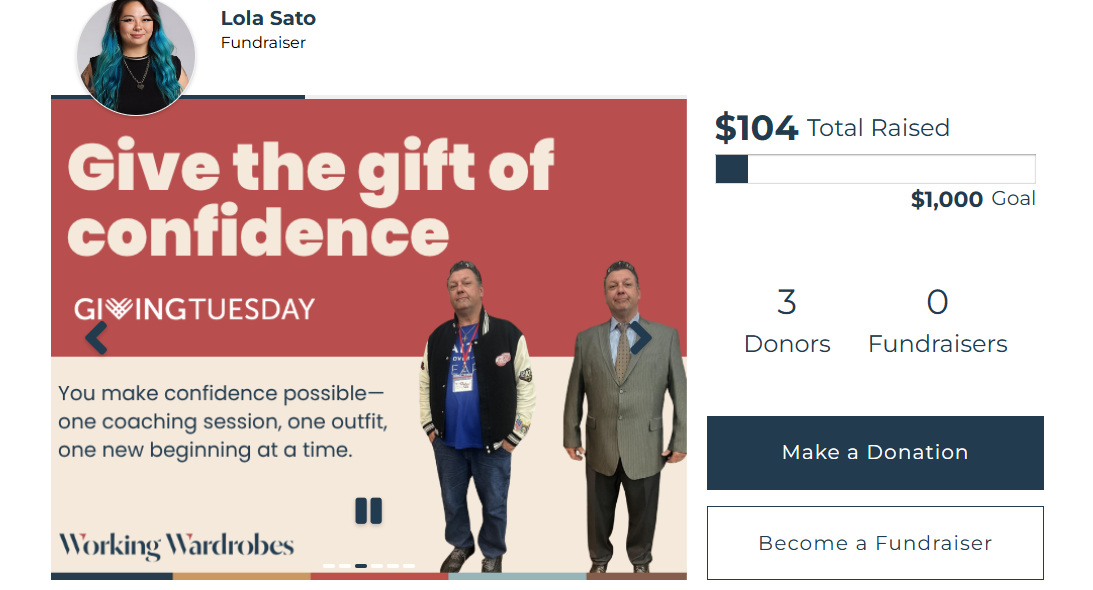Image resolution: width=1093 pixels, height=590 pixels.
Task: Click the fundraising progress bar
Action: [x=875, y=169]
